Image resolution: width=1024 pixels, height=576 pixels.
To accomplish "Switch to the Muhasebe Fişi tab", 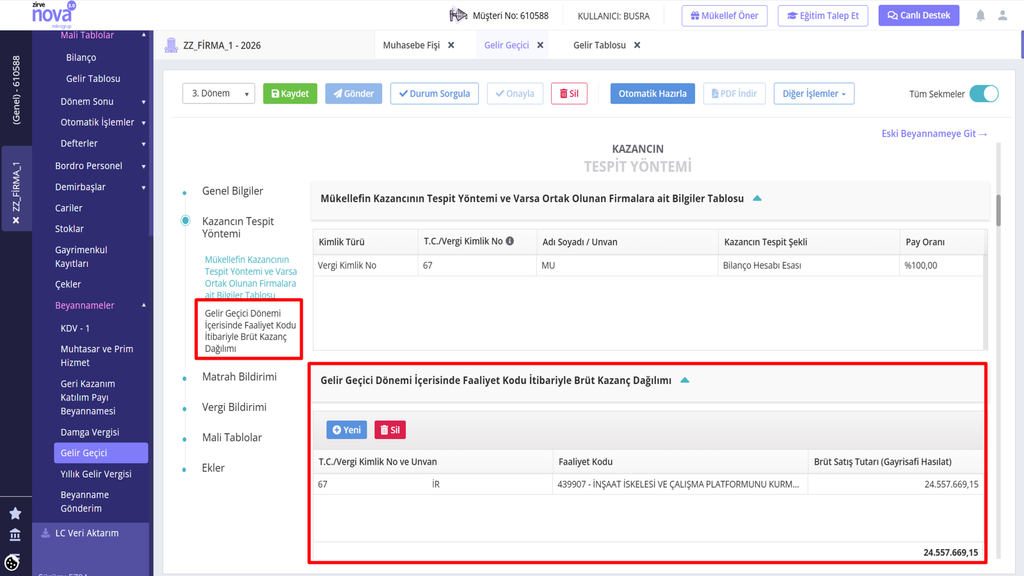I will point(411,45).
